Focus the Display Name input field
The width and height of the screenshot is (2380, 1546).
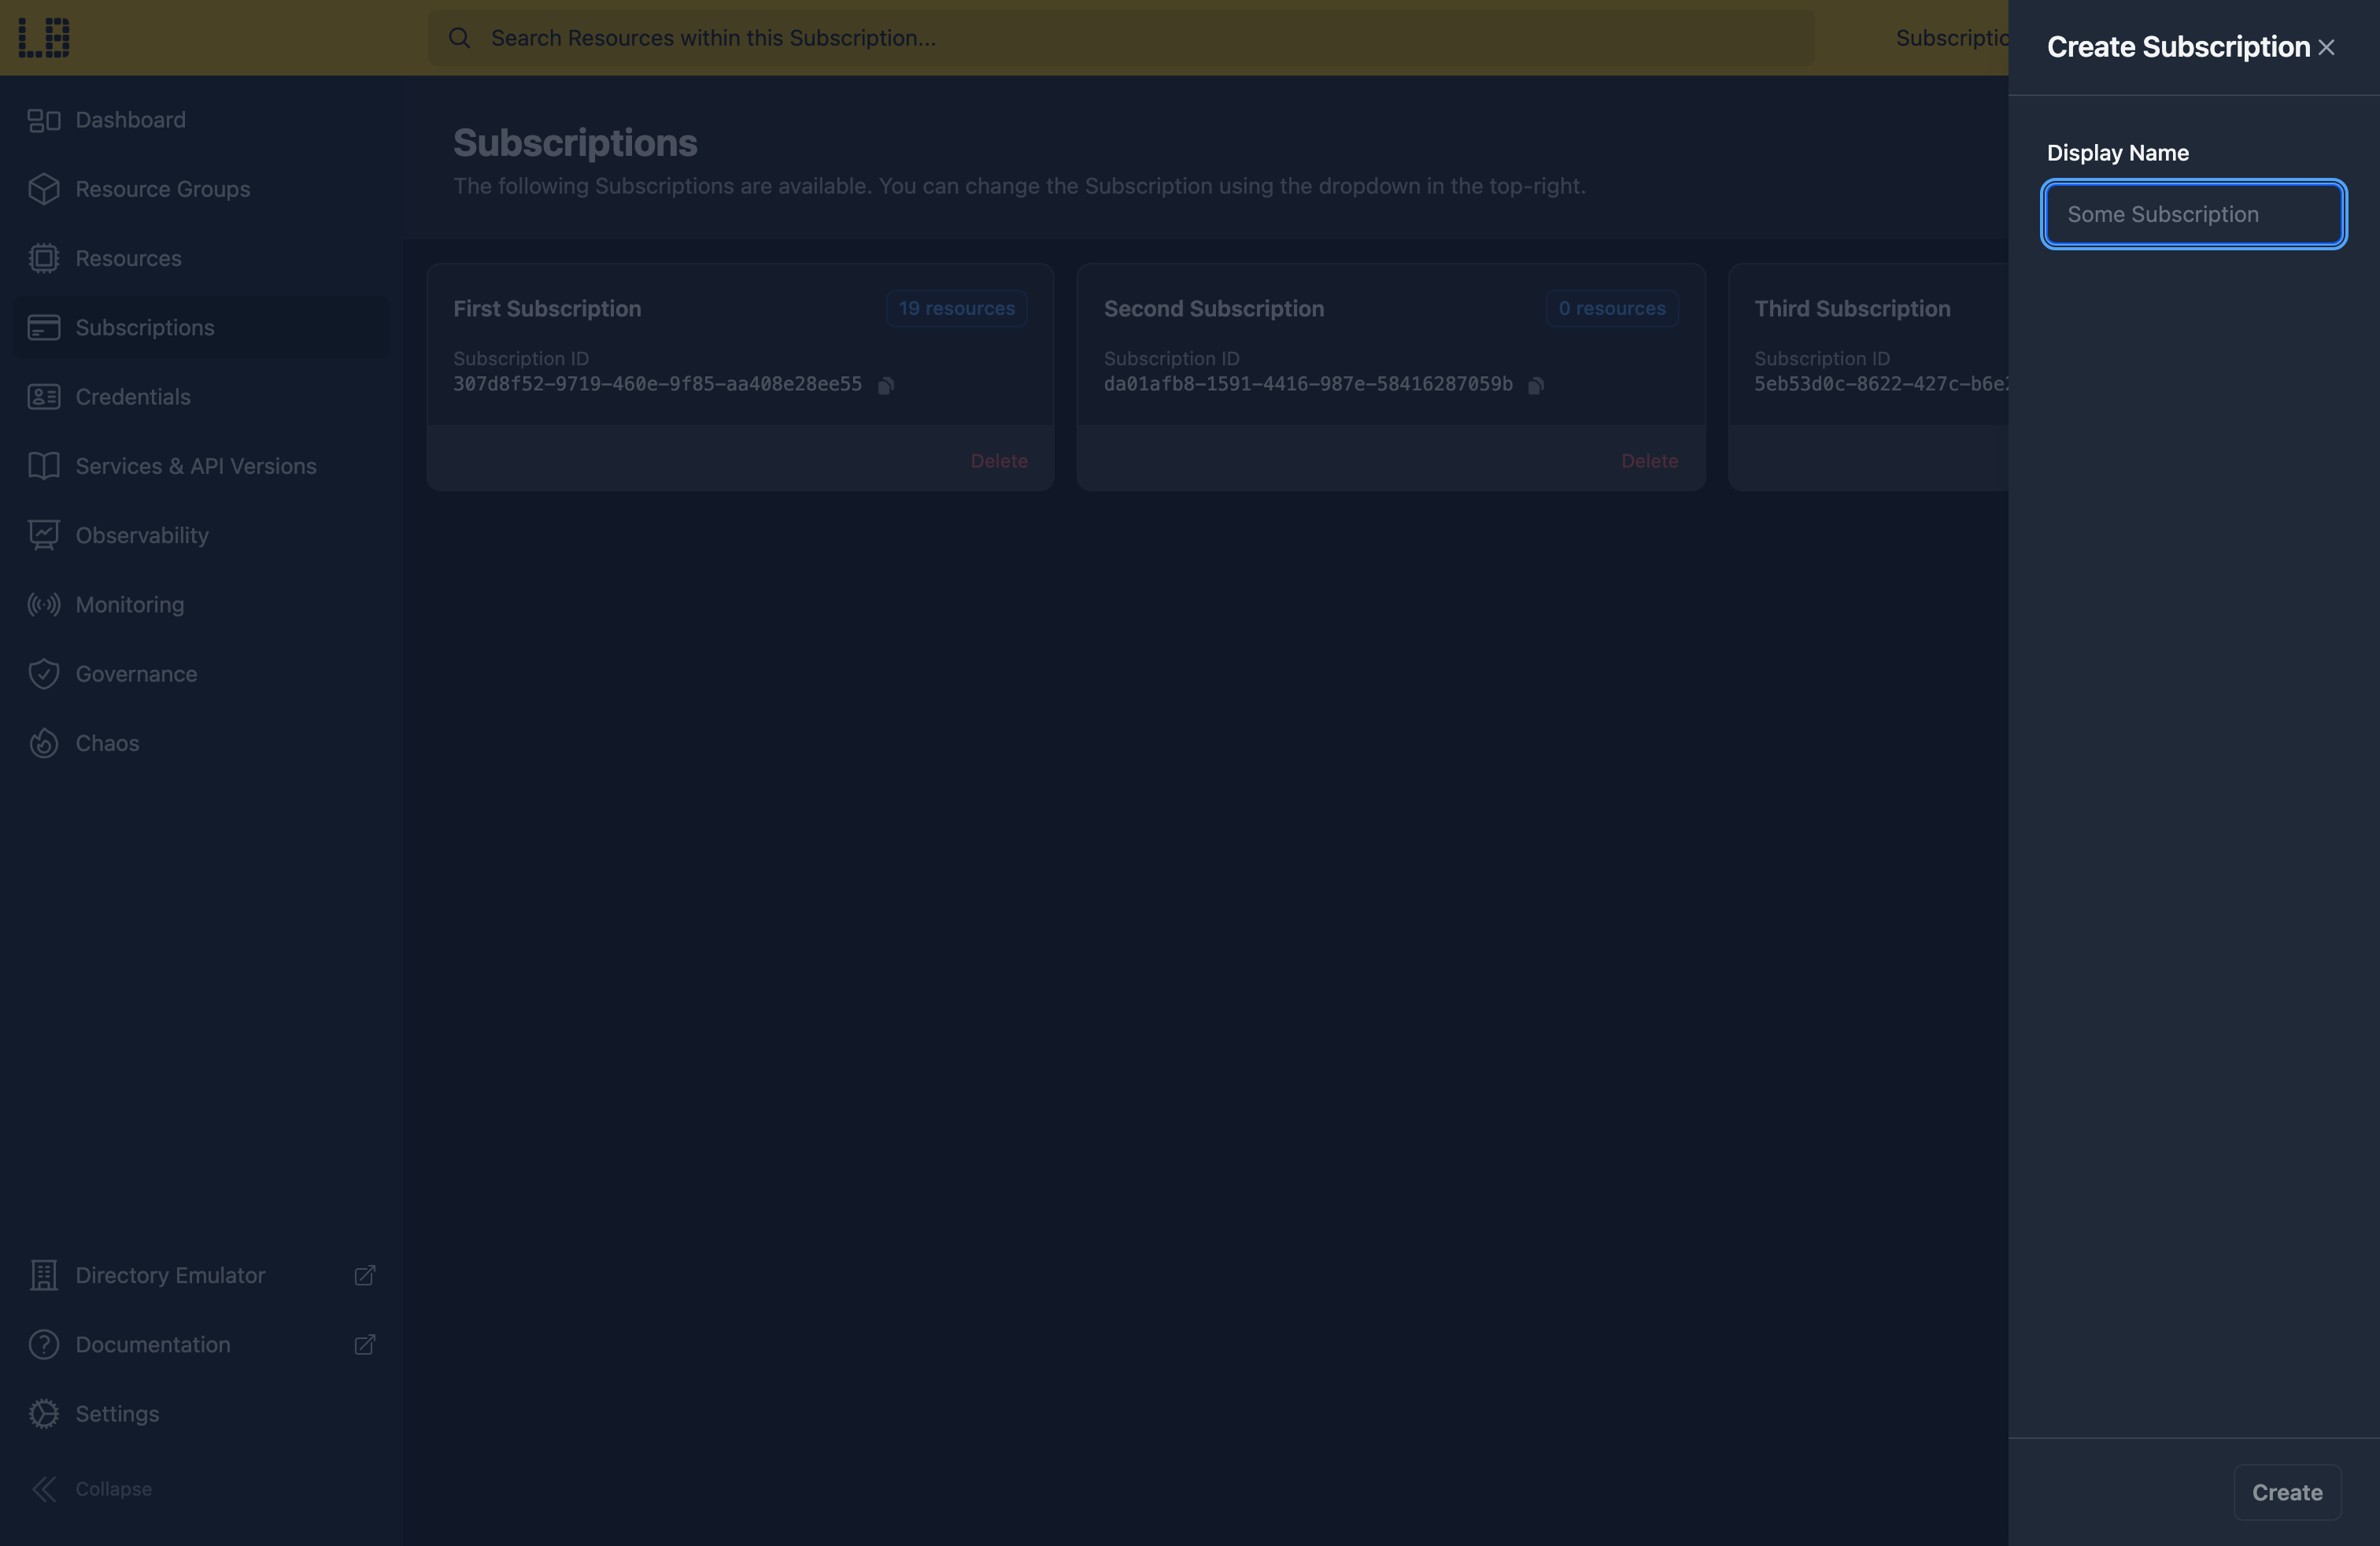[x=2194, y=214]
